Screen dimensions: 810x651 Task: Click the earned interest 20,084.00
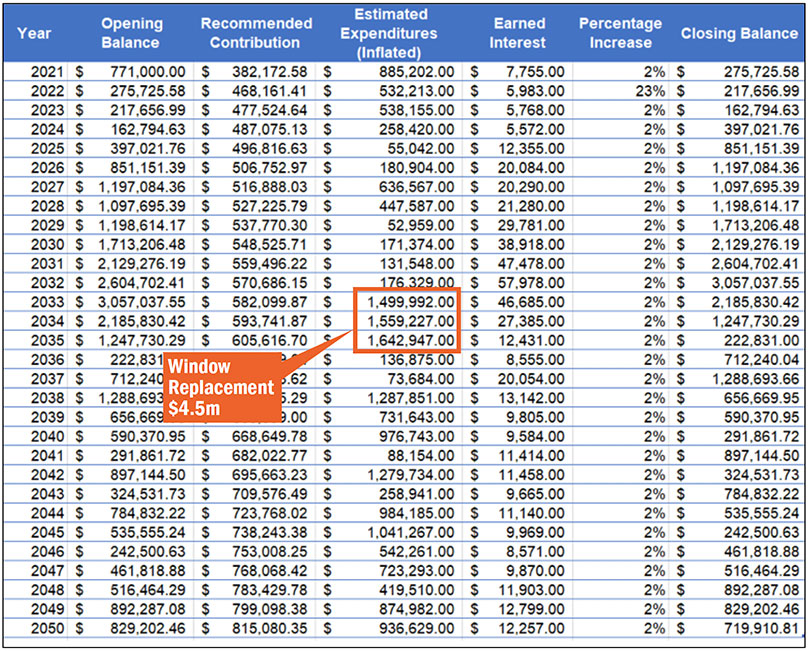click(531, 167)
